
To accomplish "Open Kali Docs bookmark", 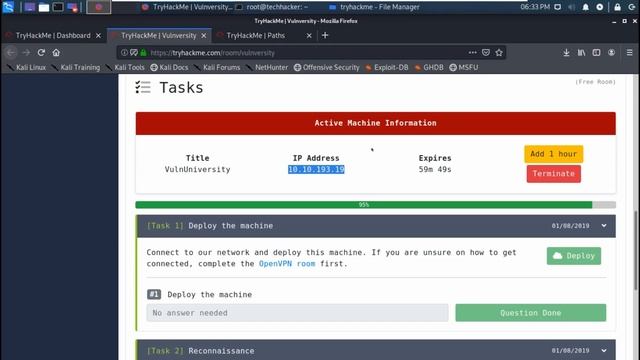I will click(x=169, y=67).
